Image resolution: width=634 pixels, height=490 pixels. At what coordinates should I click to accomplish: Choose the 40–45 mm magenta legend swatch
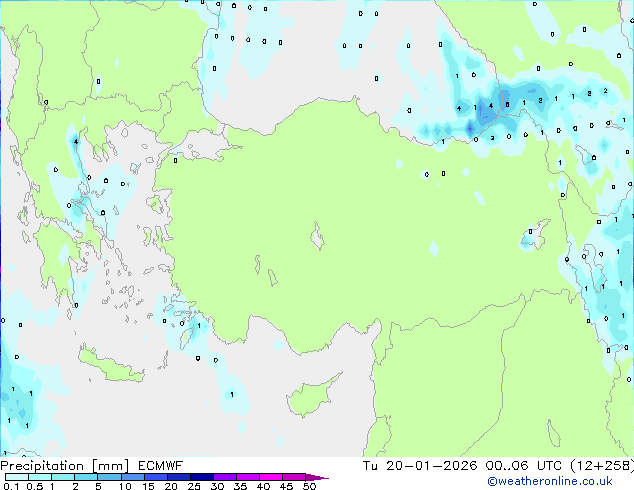point(271,477)
